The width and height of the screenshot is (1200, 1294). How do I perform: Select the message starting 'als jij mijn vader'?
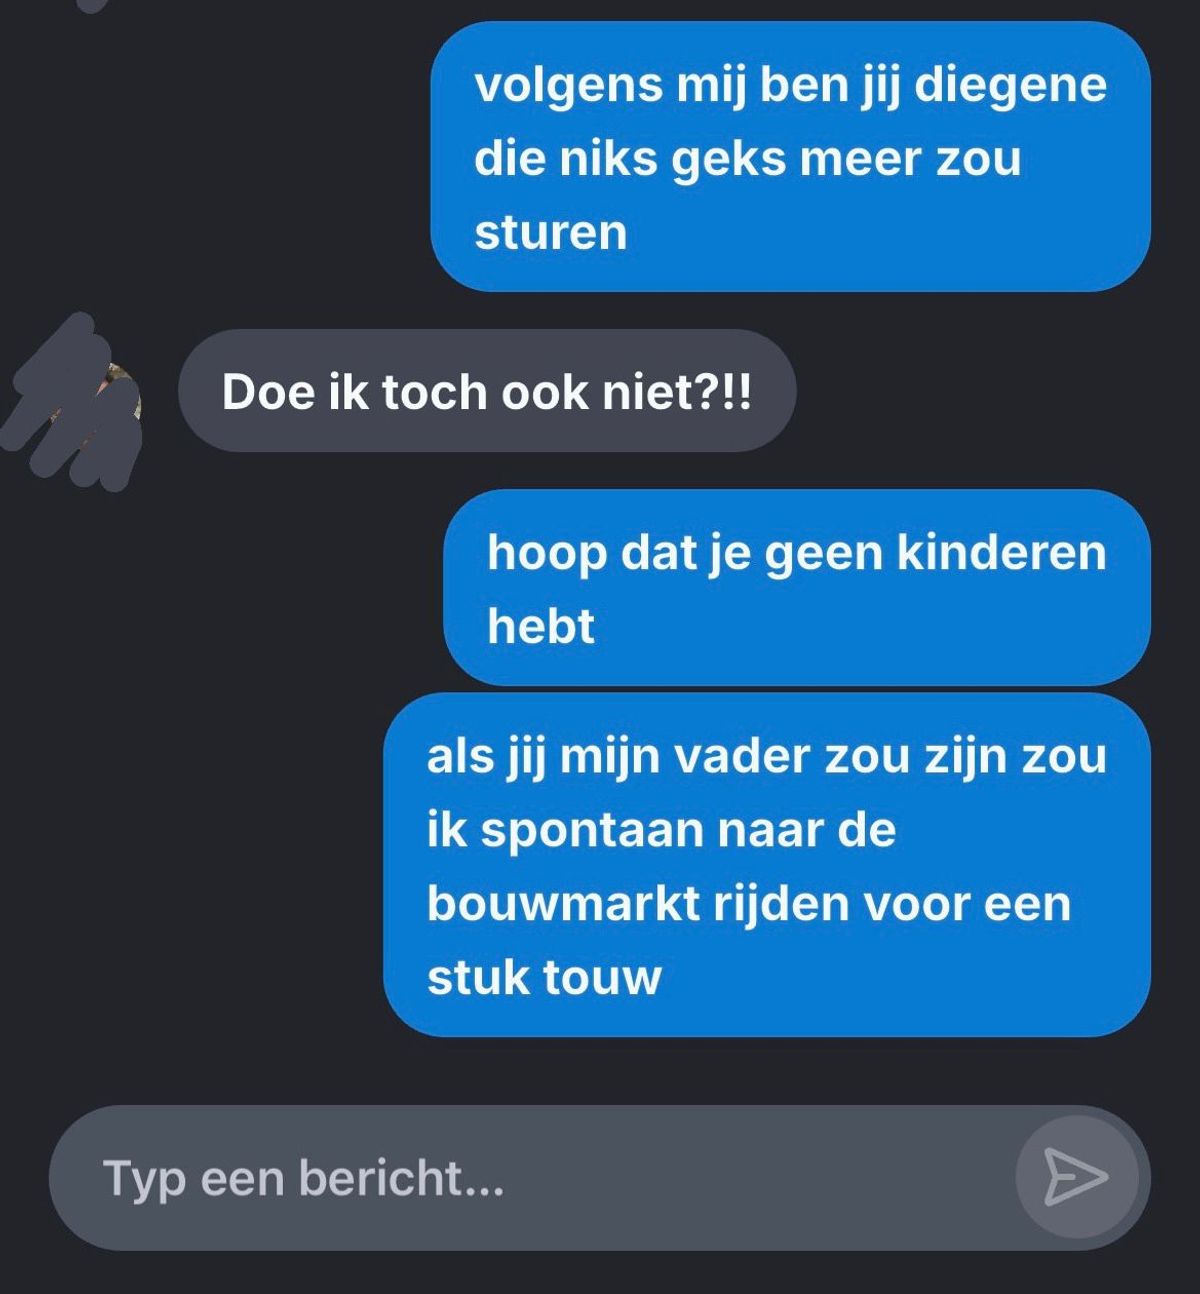(x=767, y=865)
